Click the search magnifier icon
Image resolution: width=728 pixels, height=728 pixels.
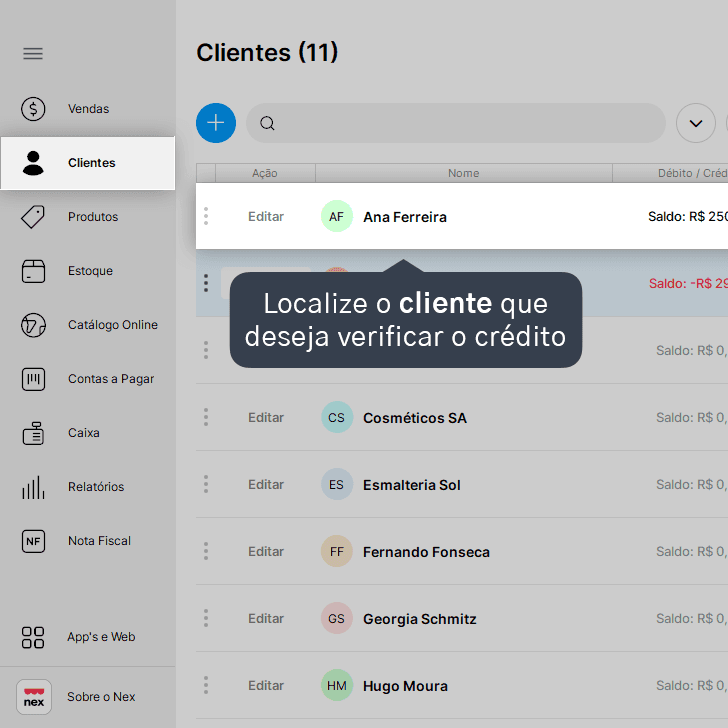point(267,124)
